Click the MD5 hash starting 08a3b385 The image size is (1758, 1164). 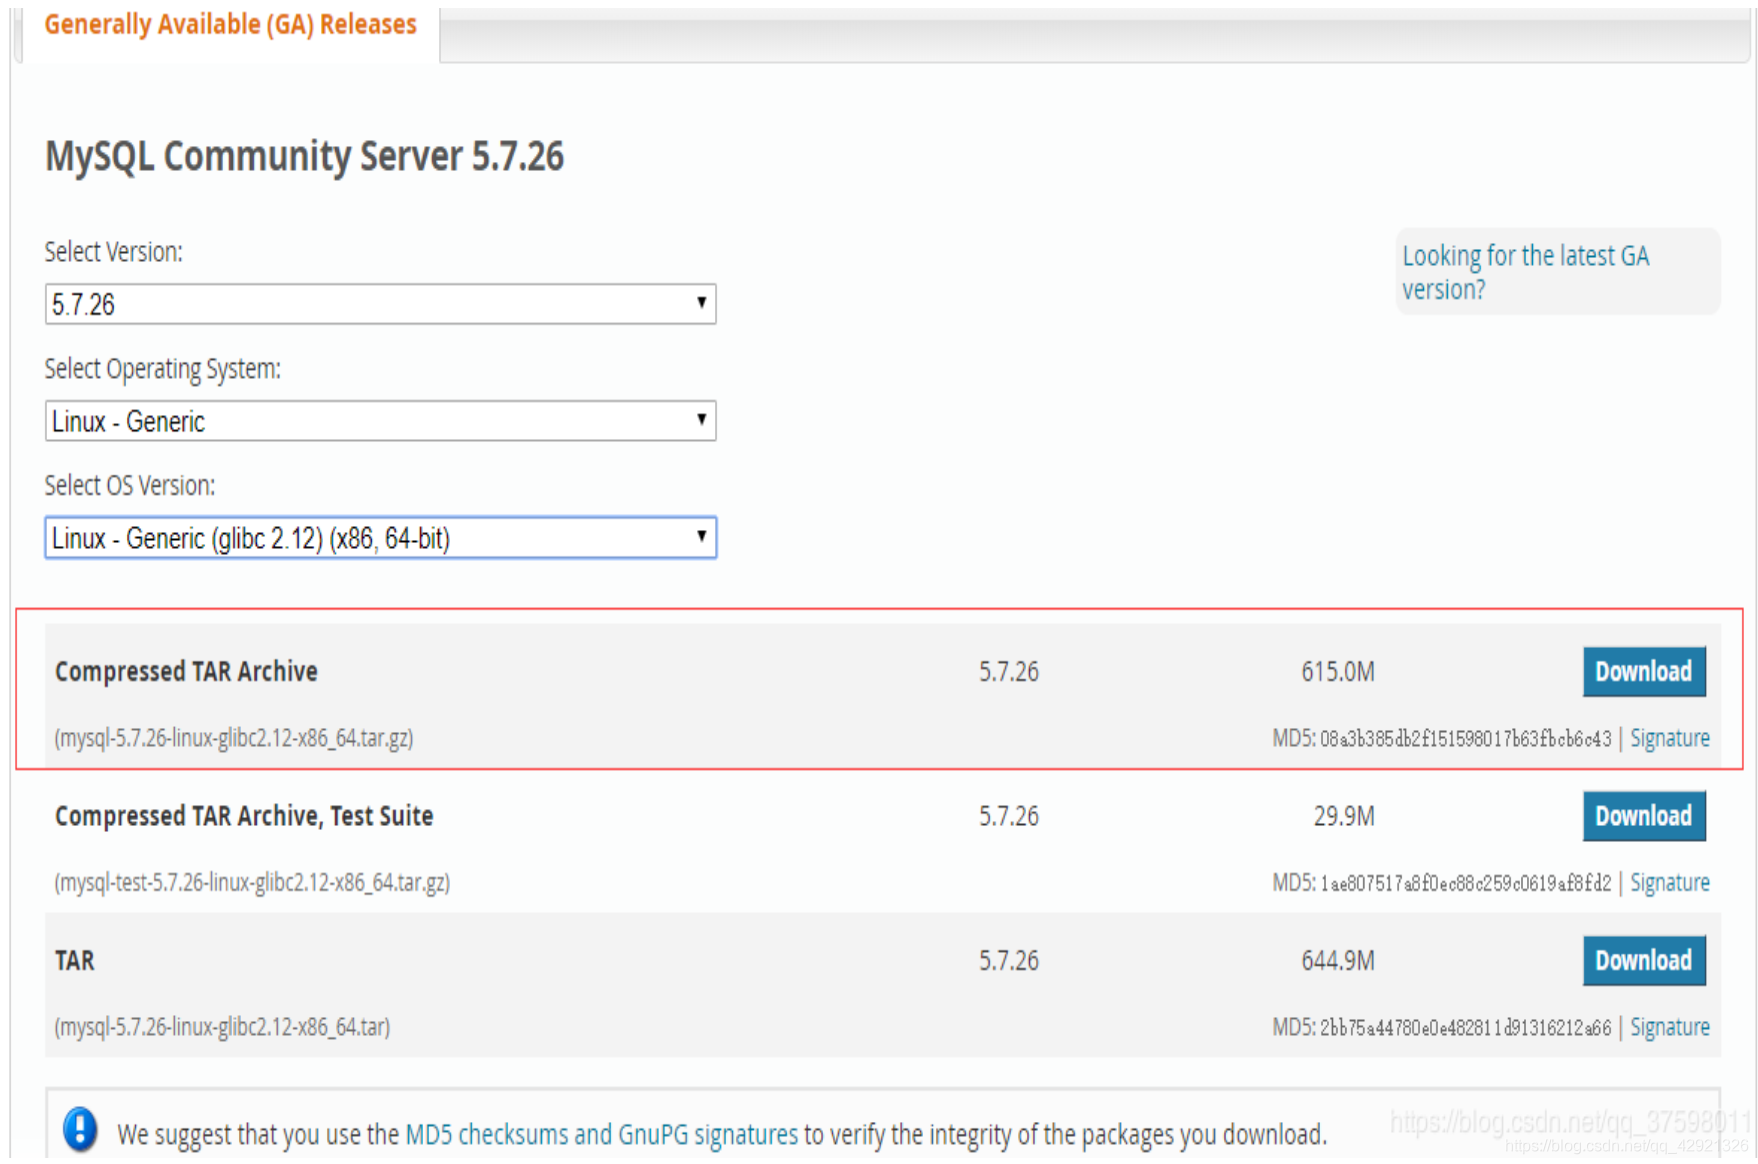click(x=1465, y=739)
